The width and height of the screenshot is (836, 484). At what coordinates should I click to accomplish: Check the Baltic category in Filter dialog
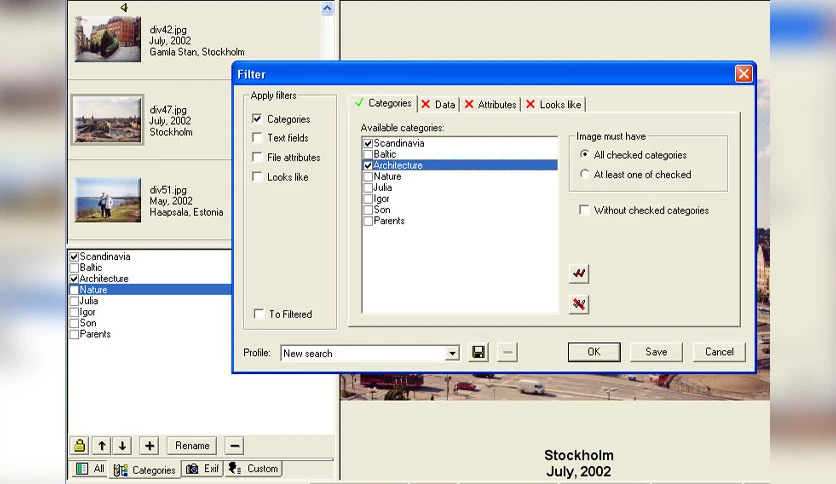tap(368, 155)
